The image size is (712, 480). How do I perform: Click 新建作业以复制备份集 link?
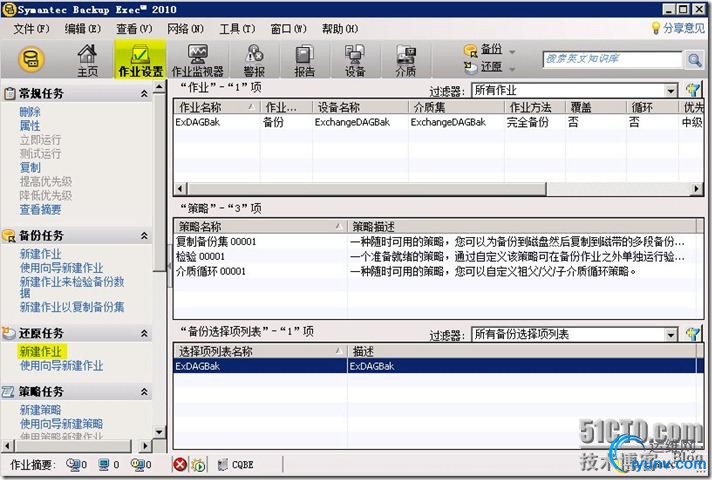tap(72, 307)
